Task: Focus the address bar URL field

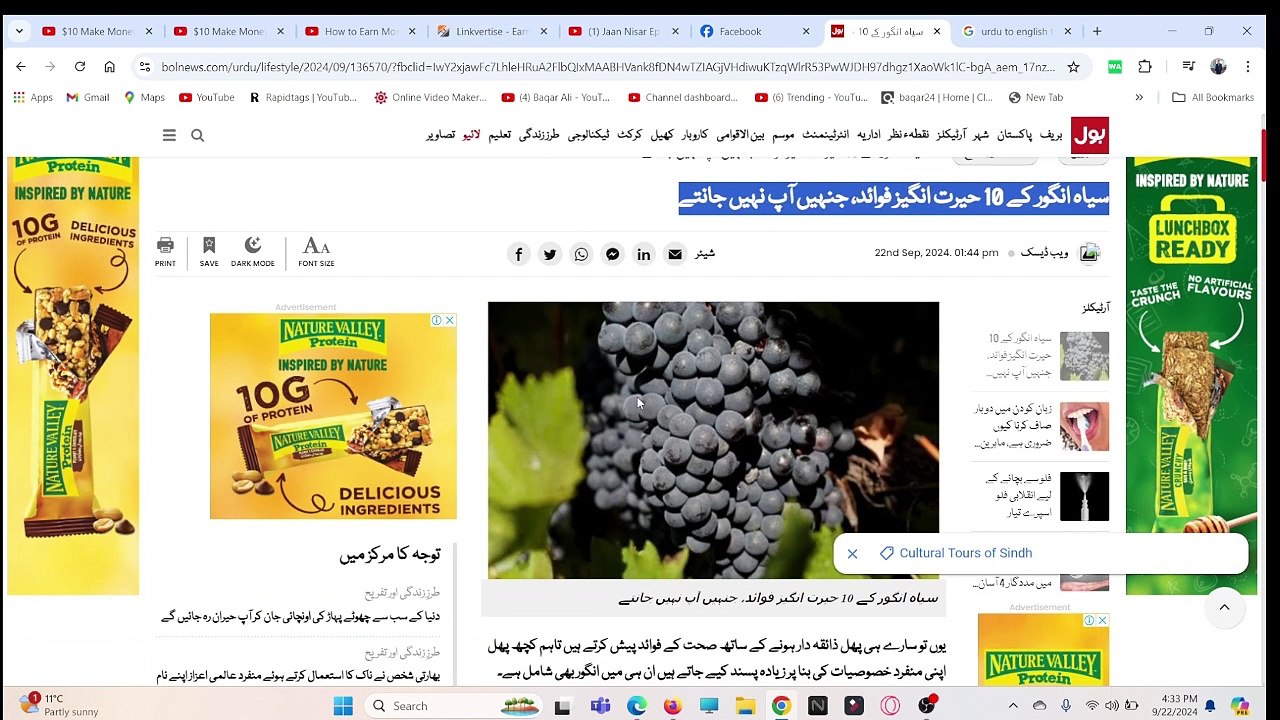Action: tap(608, 67)
